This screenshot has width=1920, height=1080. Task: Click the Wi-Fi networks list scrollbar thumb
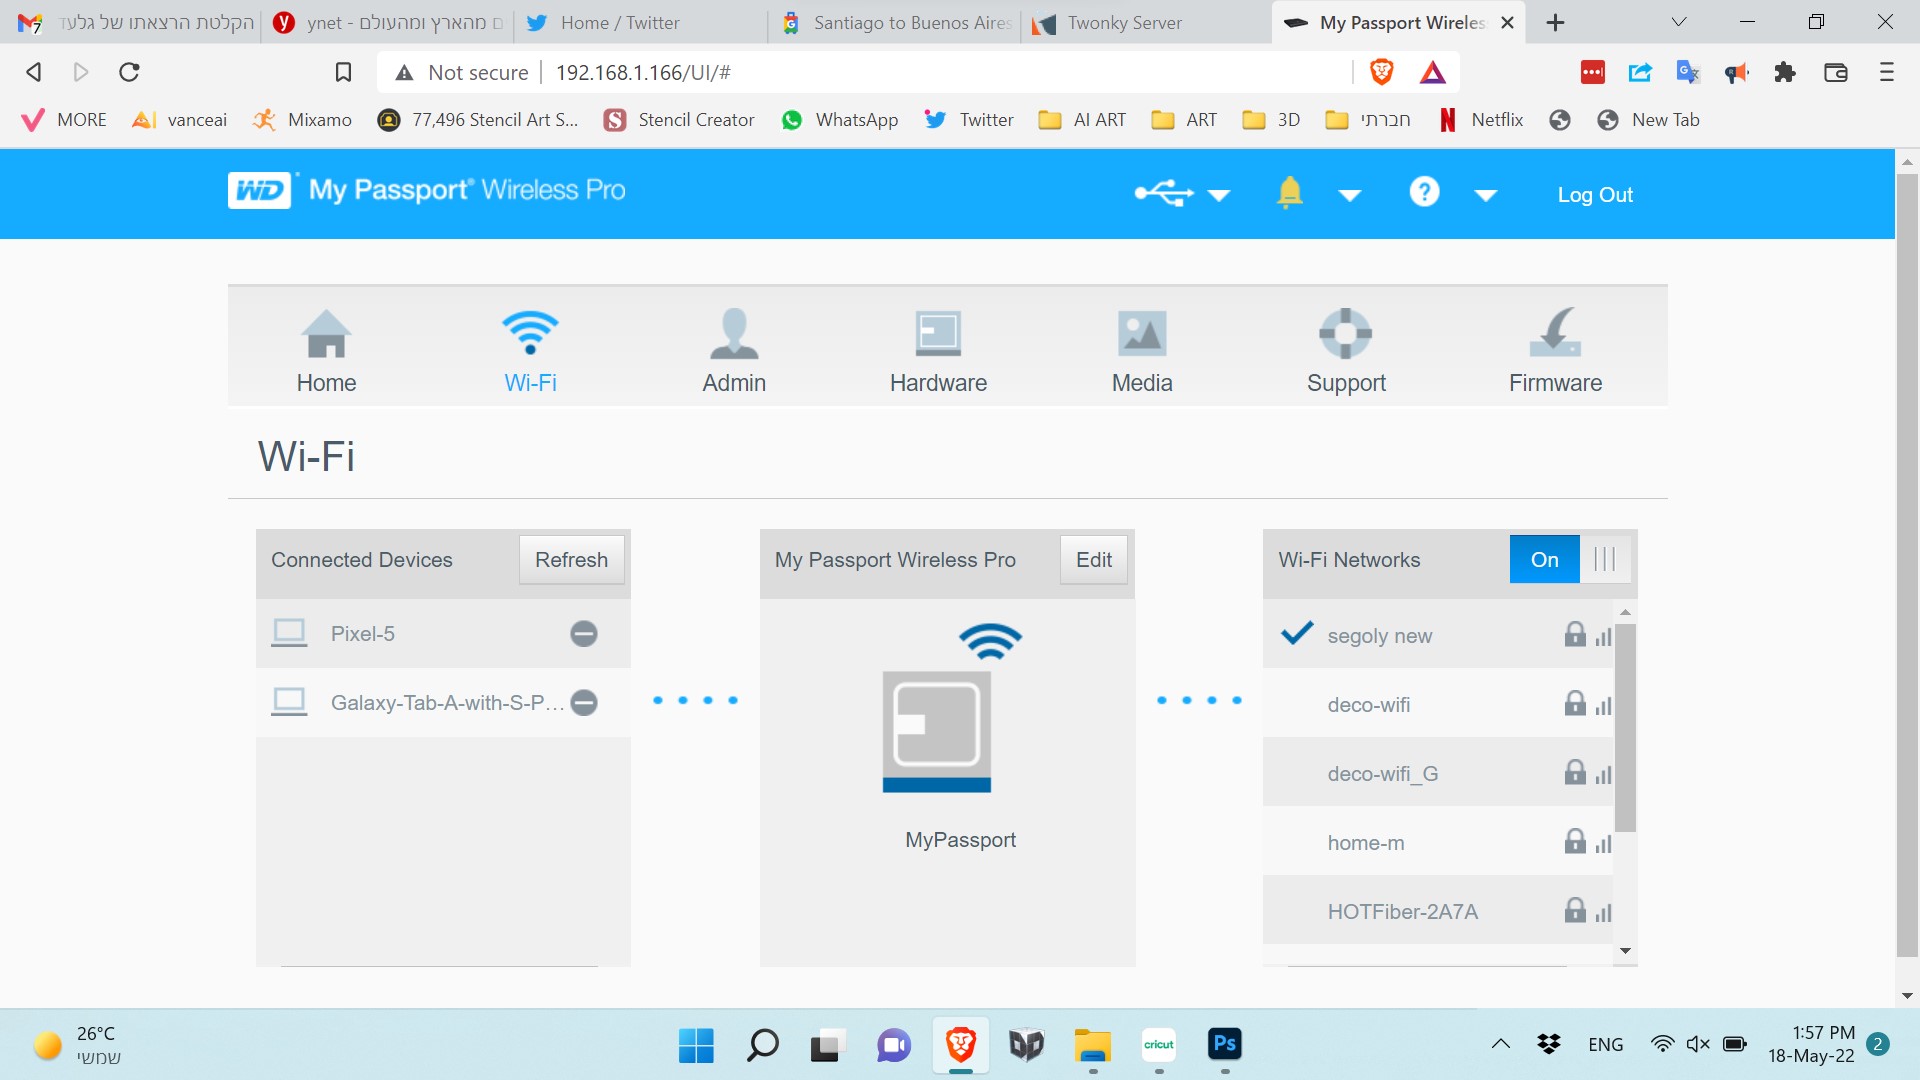[1625, 727]
